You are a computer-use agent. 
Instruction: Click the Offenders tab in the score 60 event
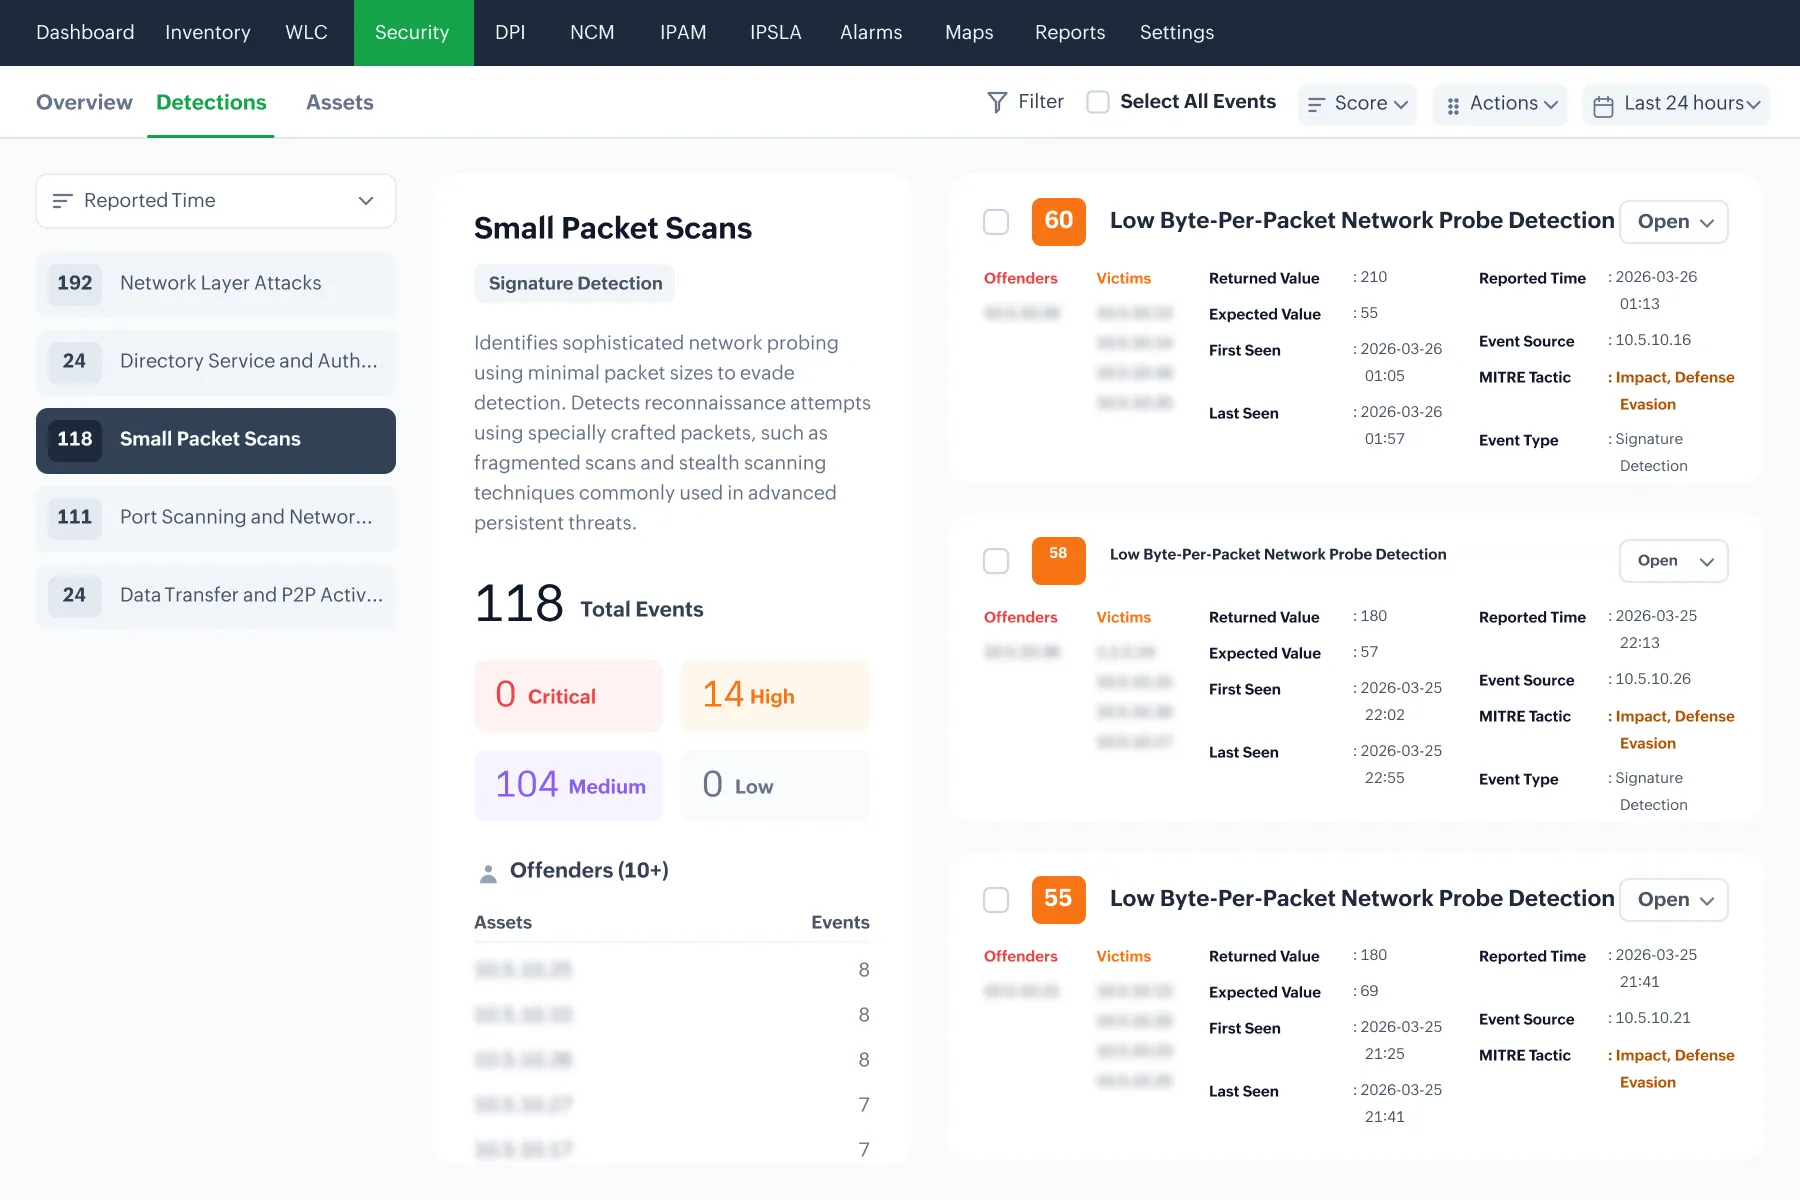tap(1020, 279)
